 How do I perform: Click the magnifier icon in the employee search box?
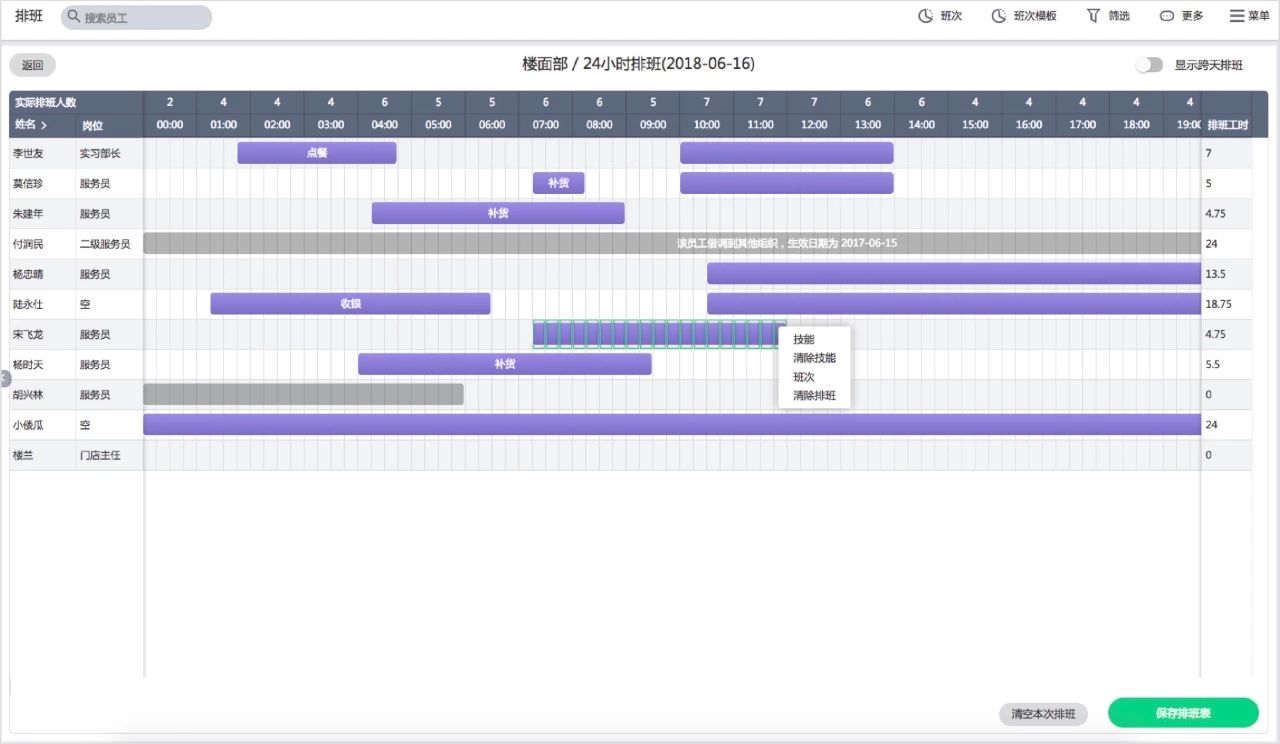click(x=74, y=16)
